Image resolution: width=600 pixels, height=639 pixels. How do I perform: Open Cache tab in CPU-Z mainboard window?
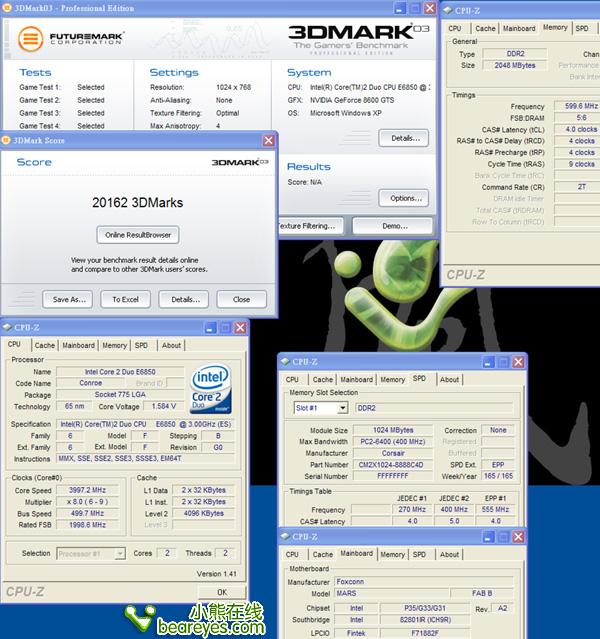click(x=322, y=554)
